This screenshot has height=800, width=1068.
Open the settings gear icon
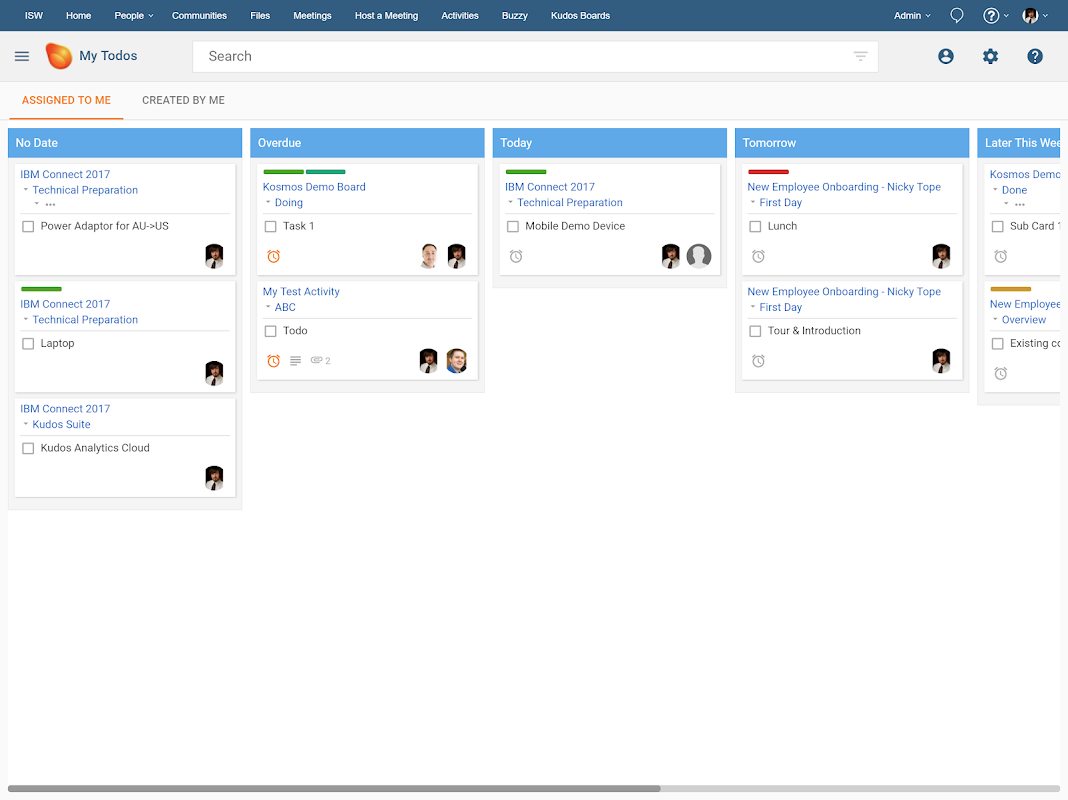(990, 57)
